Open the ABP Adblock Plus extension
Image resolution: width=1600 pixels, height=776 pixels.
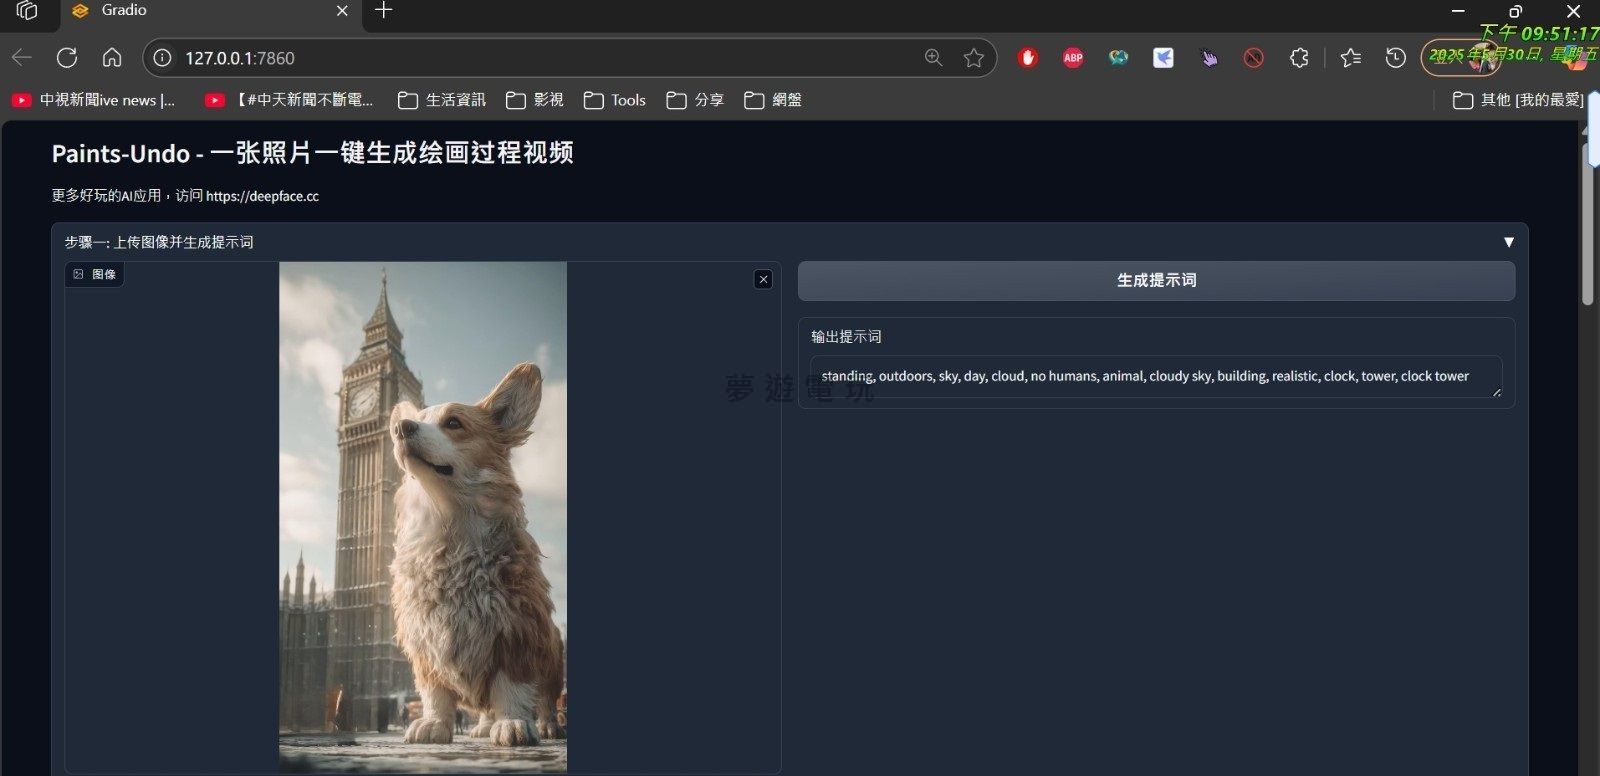pyautogui.click(x=1073, y=58)
